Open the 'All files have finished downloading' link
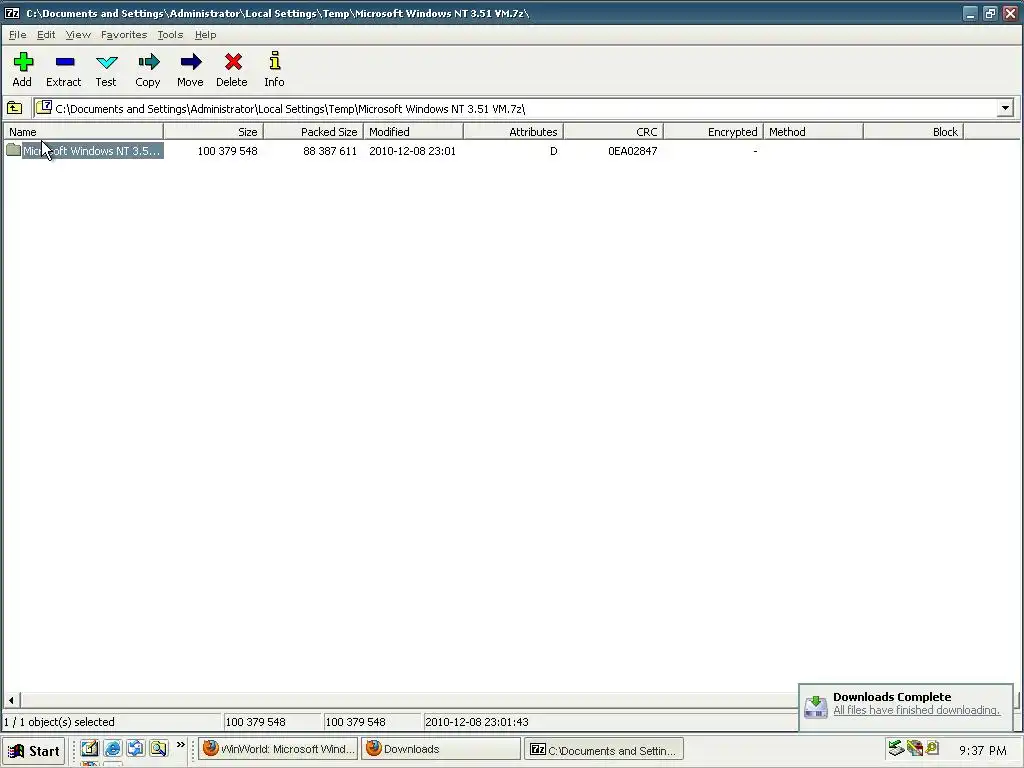This screenshot has height=768, width=1024. 916,711
